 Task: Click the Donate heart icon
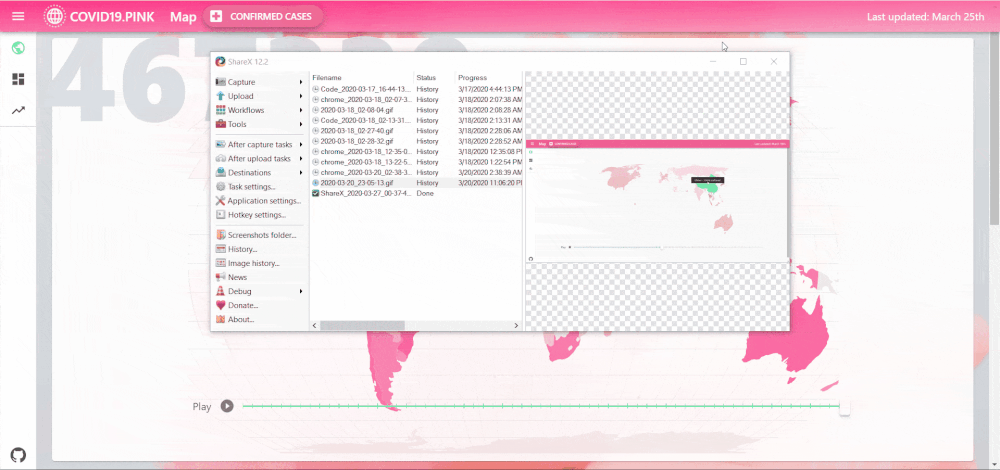[x=221, y=305]
